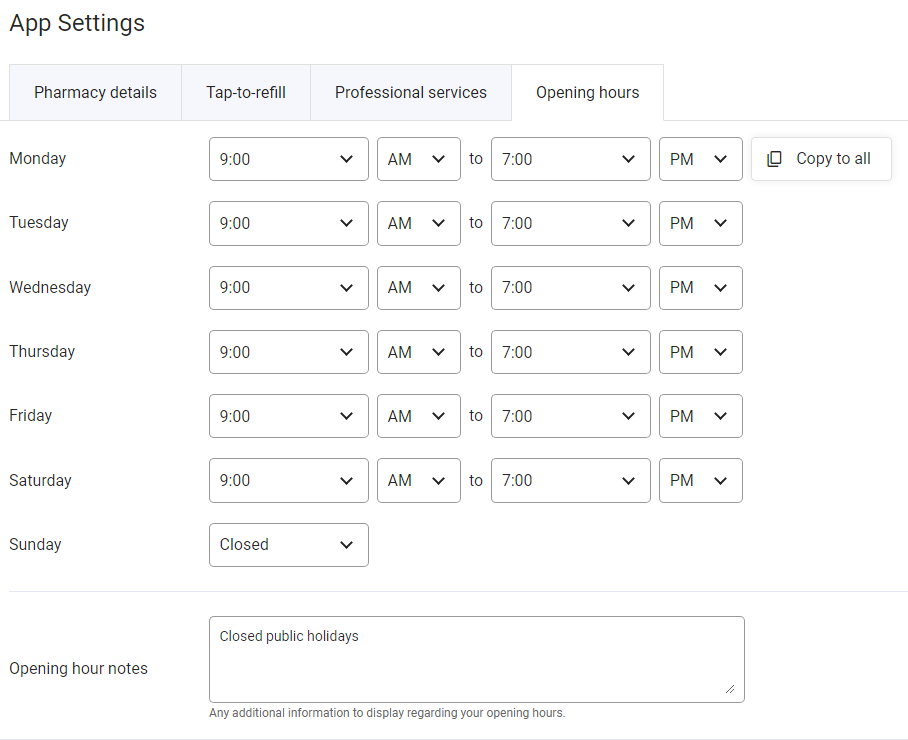The image size is (908, 740).
Task: Click the additional information helper text
Action: [x=387, y=713]
